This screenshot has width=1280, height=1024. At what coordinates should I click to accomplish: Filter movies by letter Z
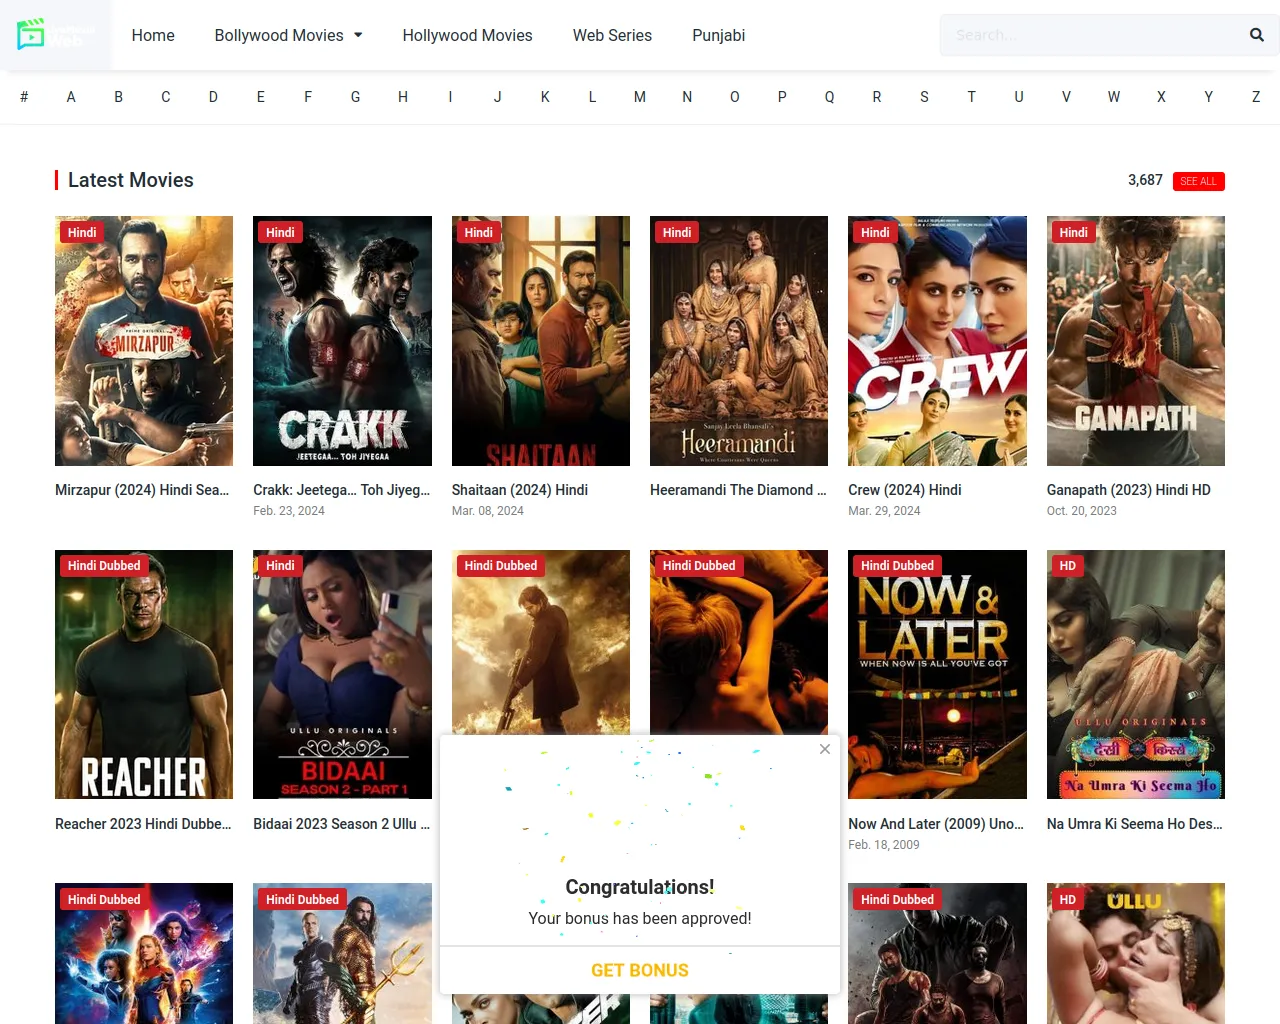click(1255, 97)
